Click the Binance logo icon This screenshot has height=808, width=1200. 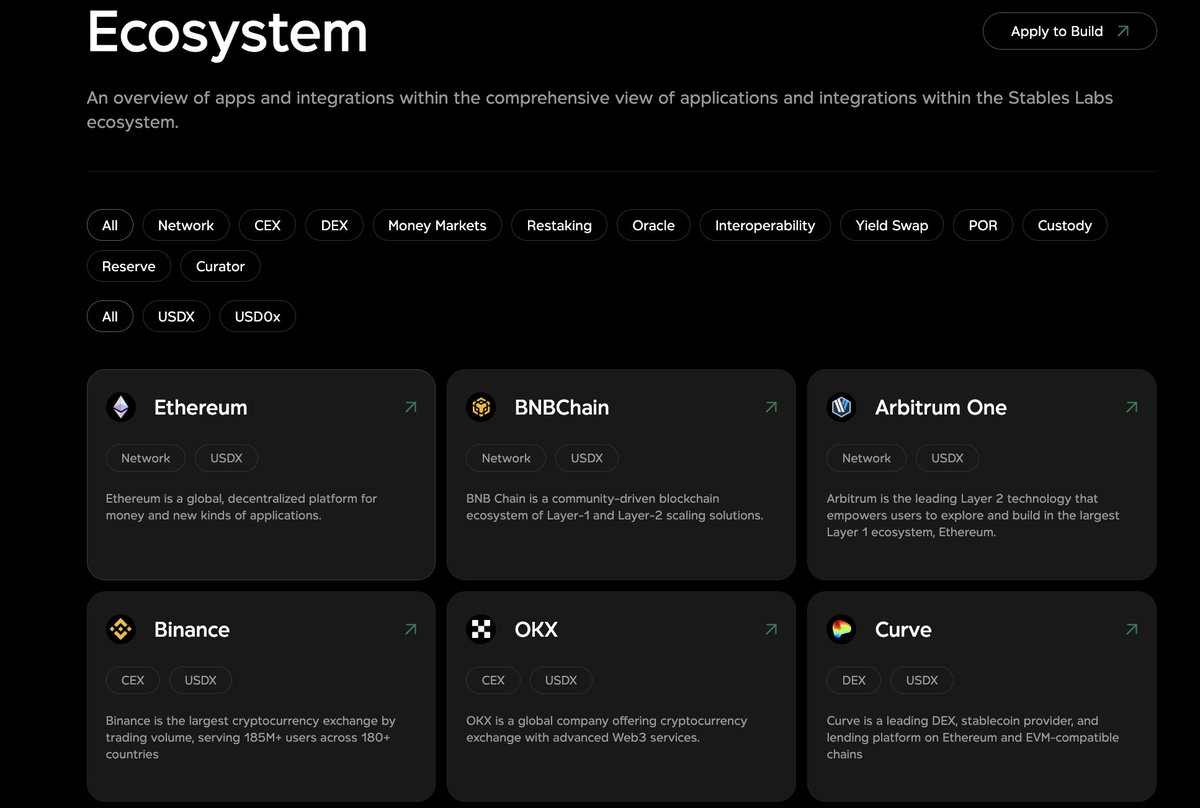pos(121,629)
